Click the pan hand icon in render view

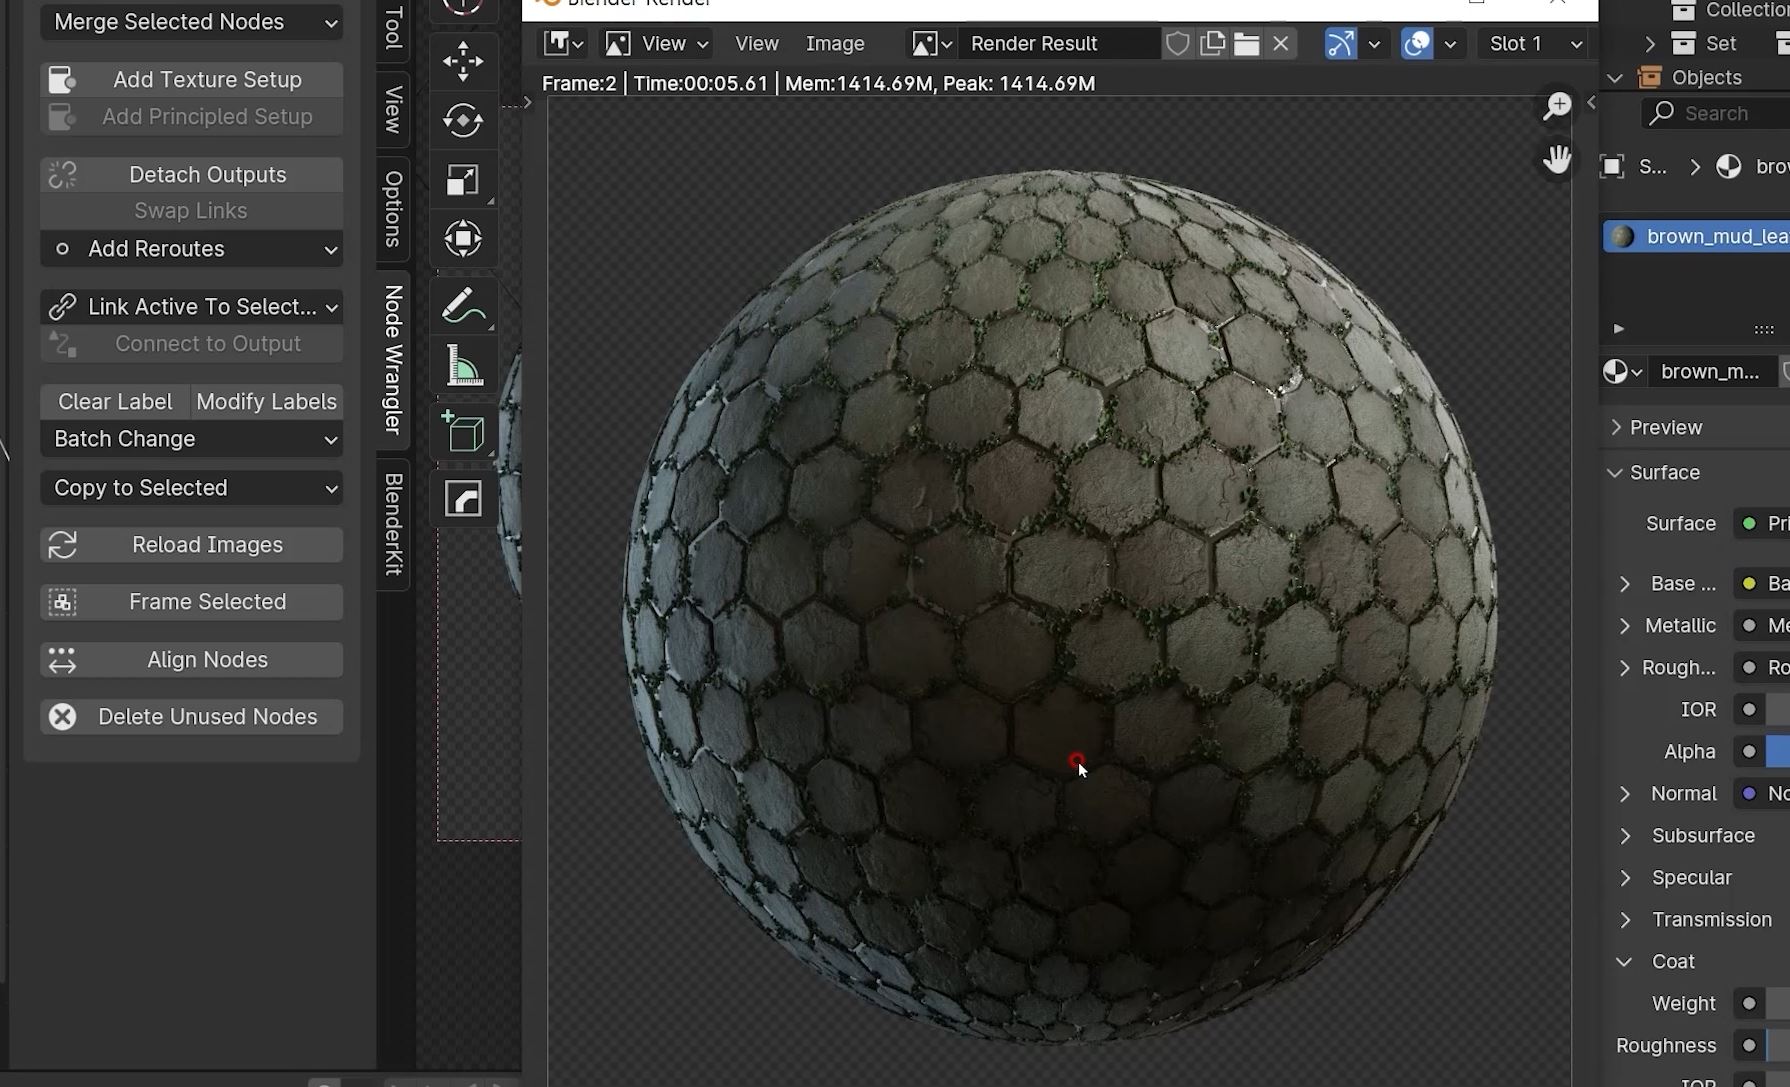click(1557, 159)
